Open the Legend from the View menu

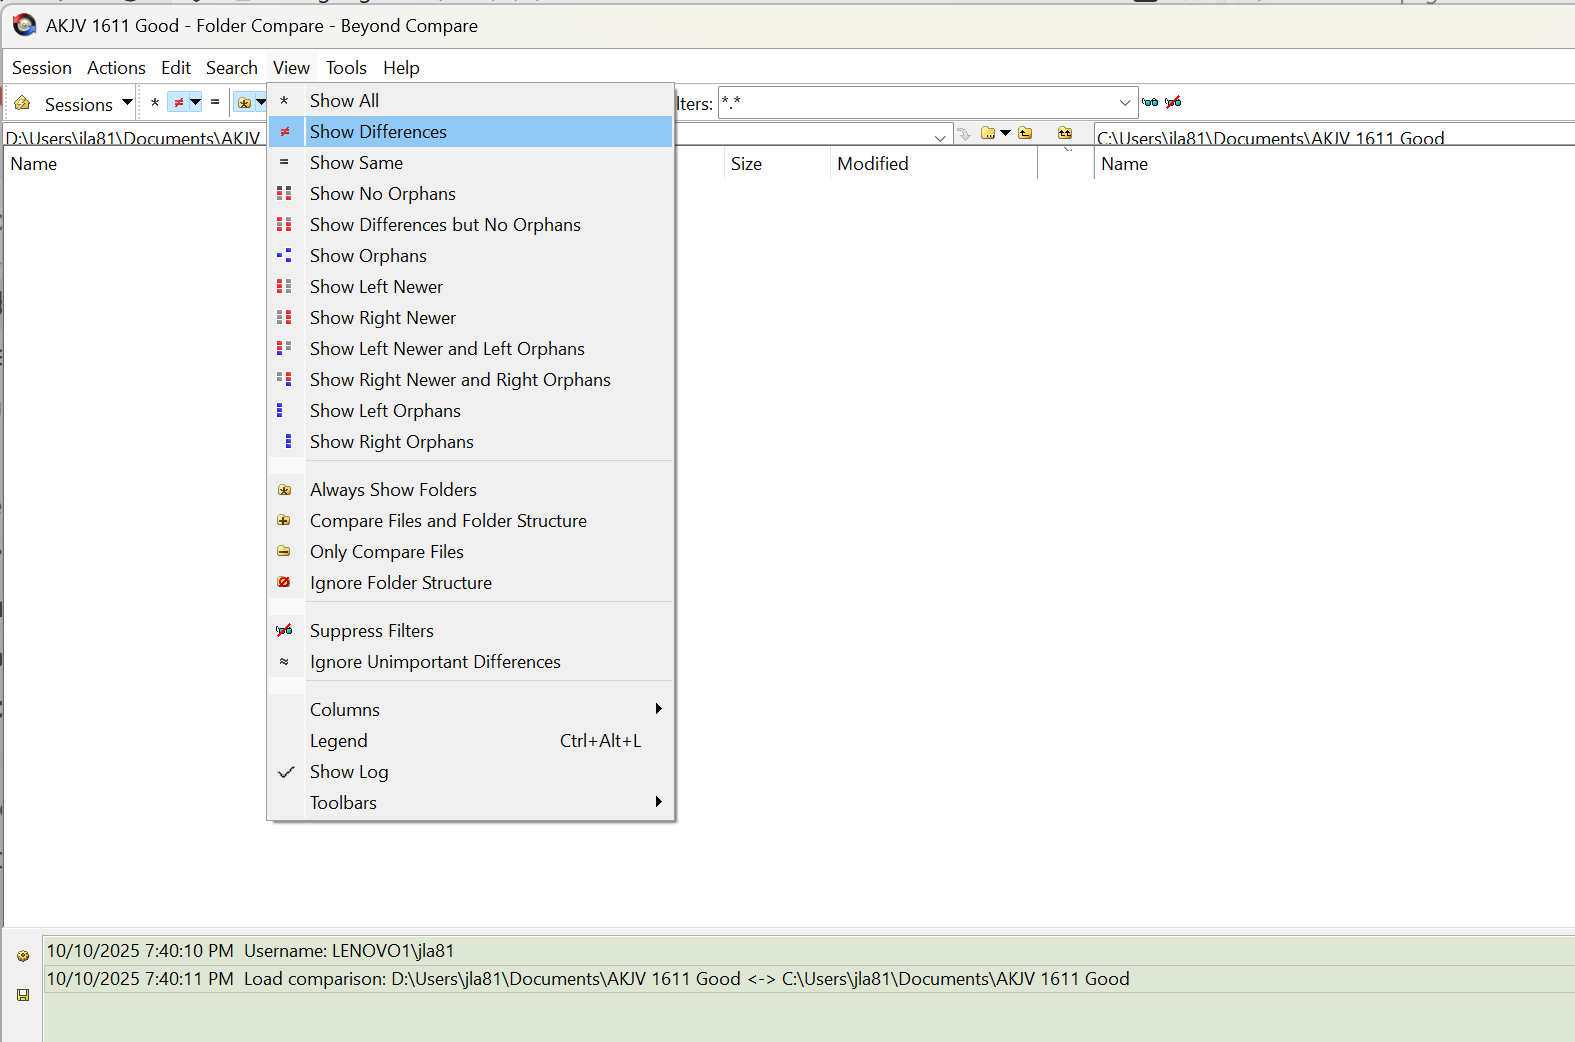[470, 741]
